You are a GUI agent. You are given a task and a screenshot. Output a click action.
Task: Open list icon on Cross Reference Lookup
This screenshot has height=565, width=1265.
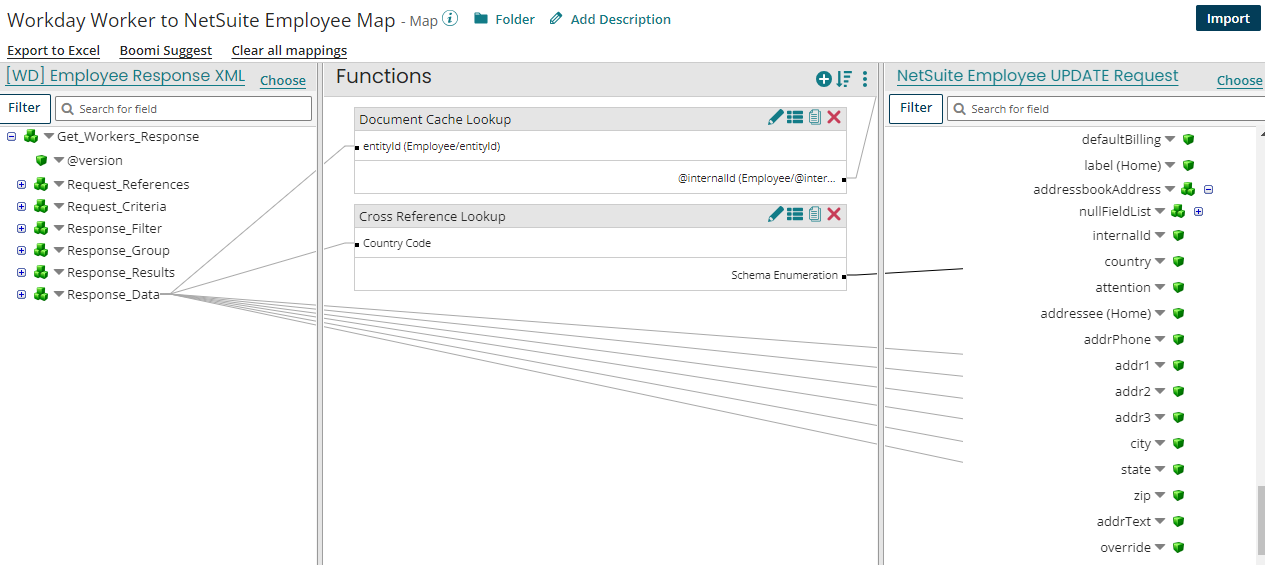(795, 214)
